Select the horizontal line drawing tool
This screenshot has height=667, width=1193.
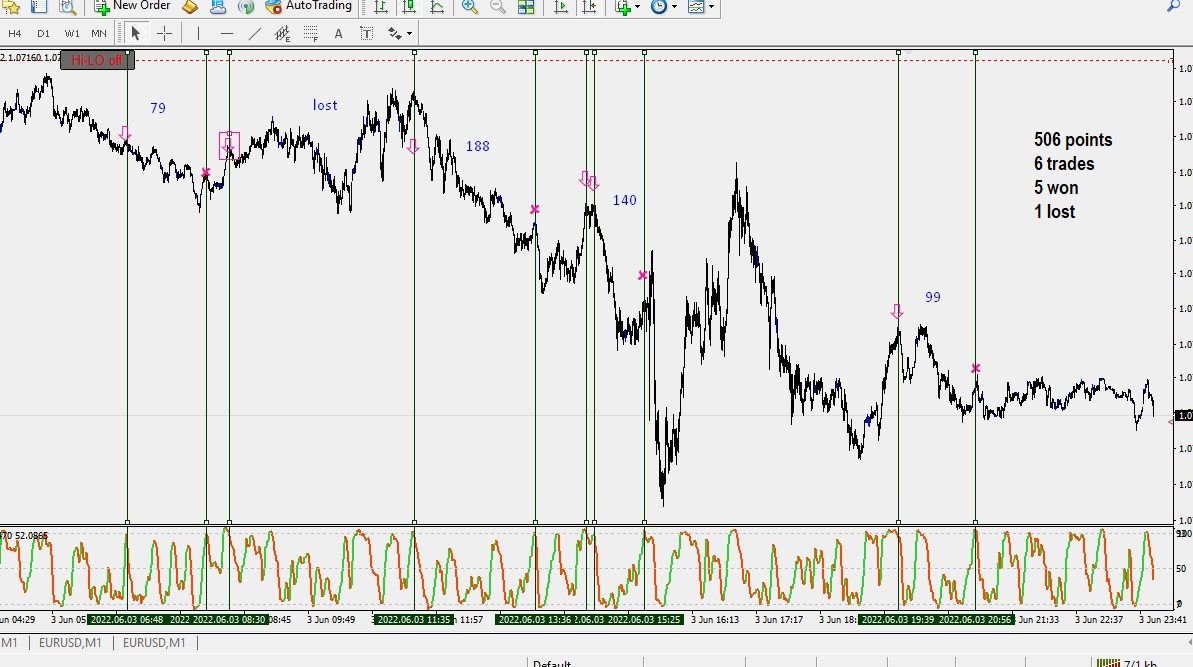pos(227,33)
